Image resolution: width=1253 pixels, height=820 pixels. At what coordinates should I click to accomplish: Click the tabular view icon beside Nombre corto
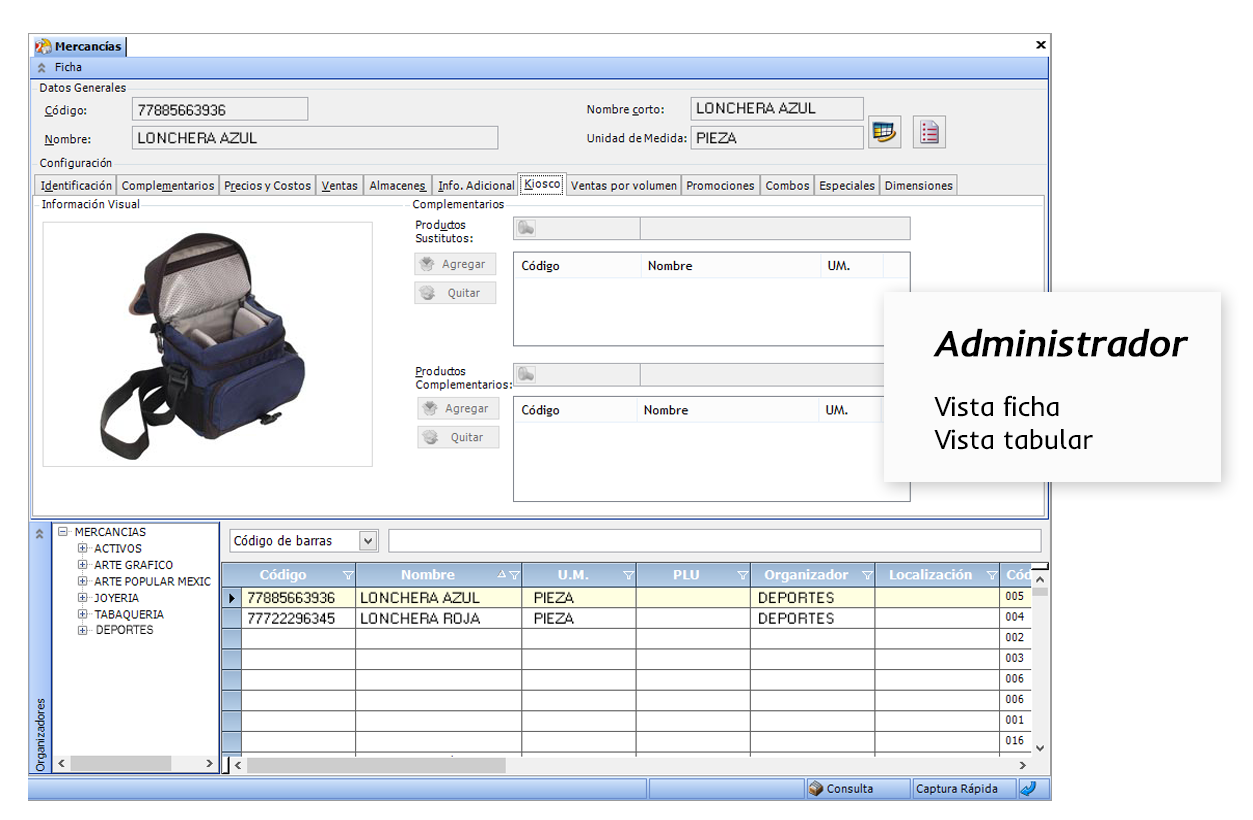(883, 132)
